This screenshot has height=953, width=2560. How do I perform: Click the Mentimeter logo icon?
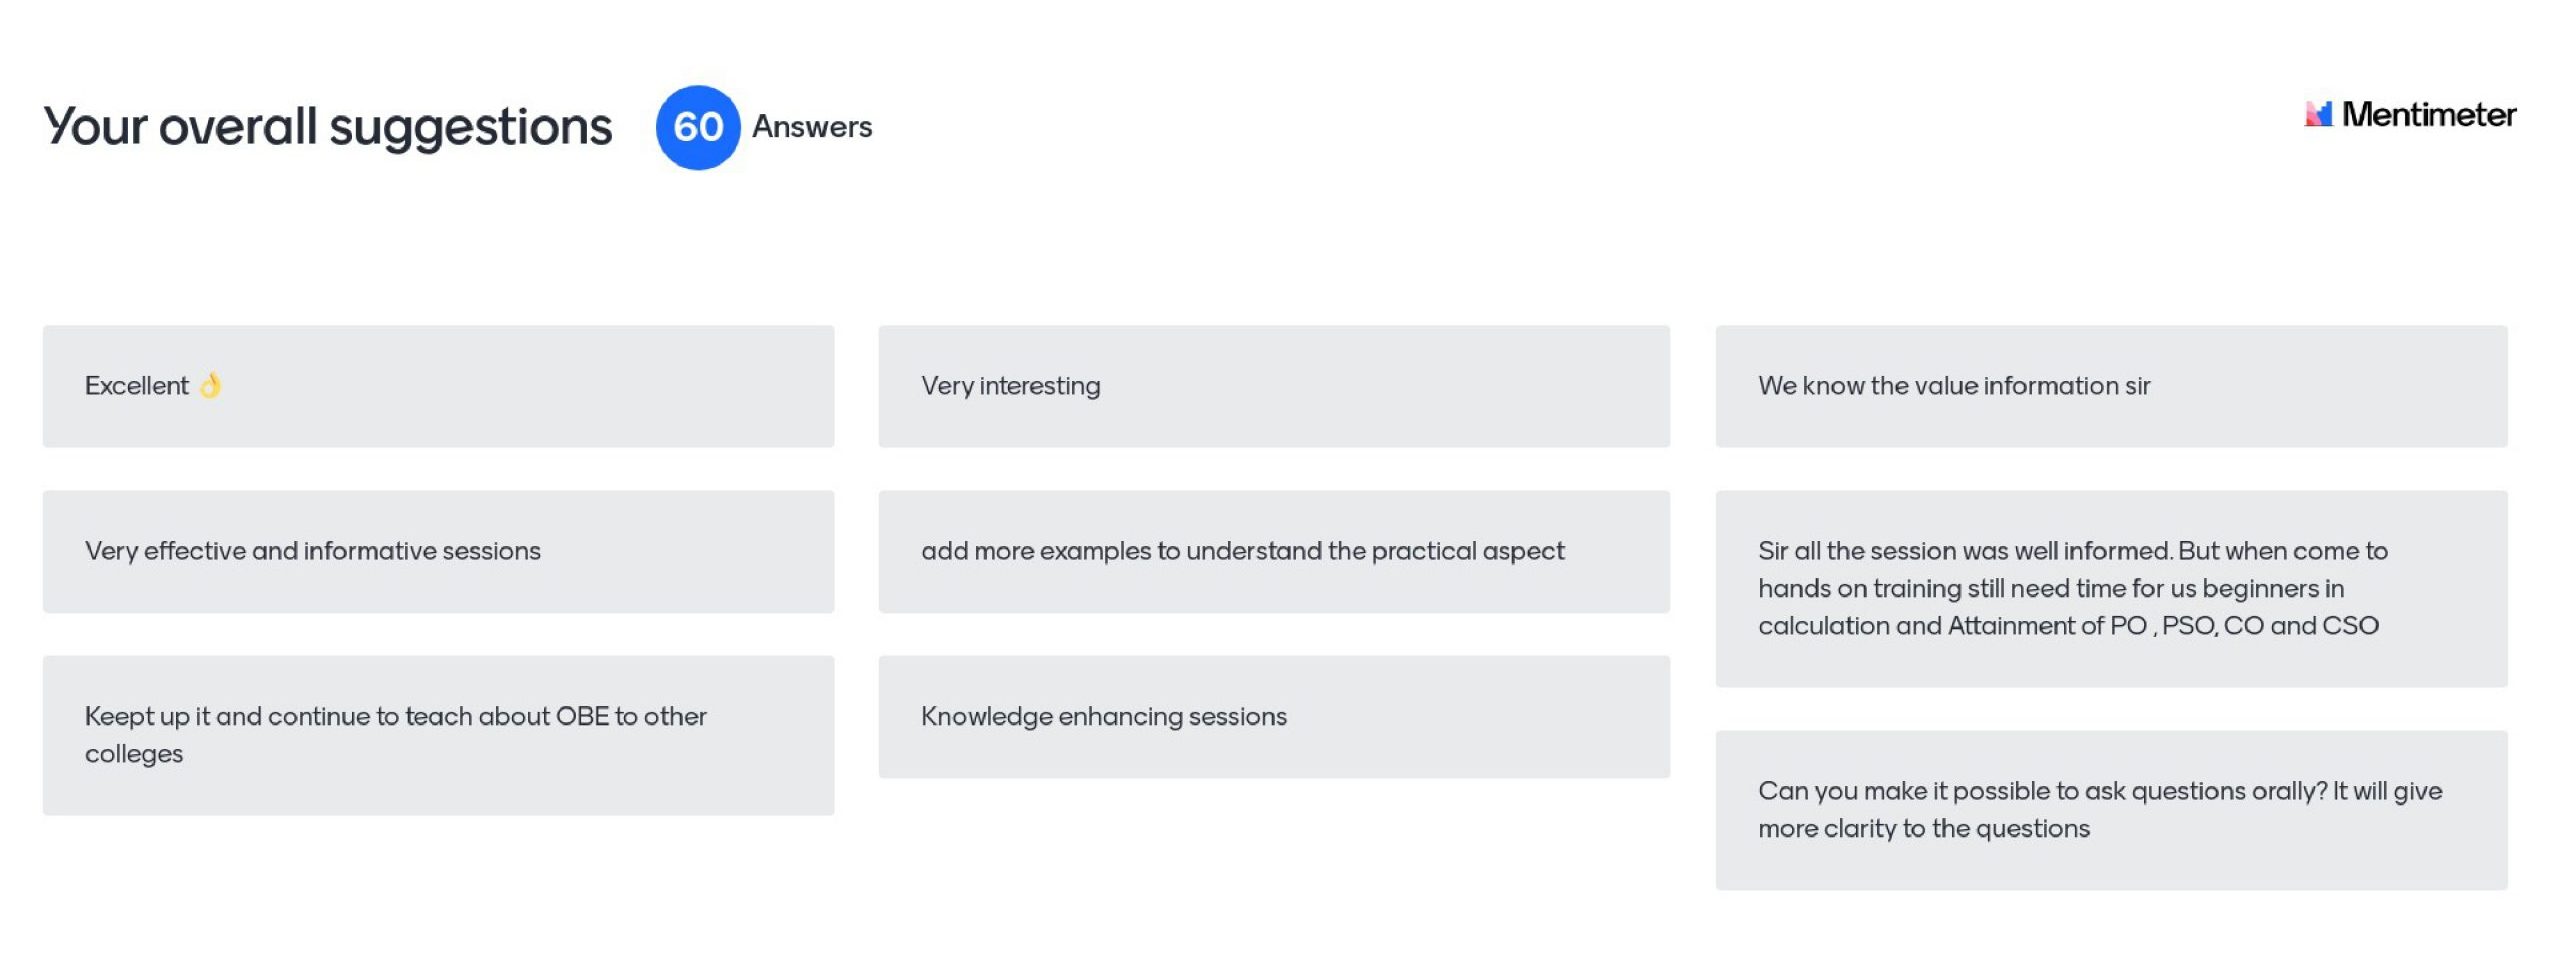click(2318, 114)
